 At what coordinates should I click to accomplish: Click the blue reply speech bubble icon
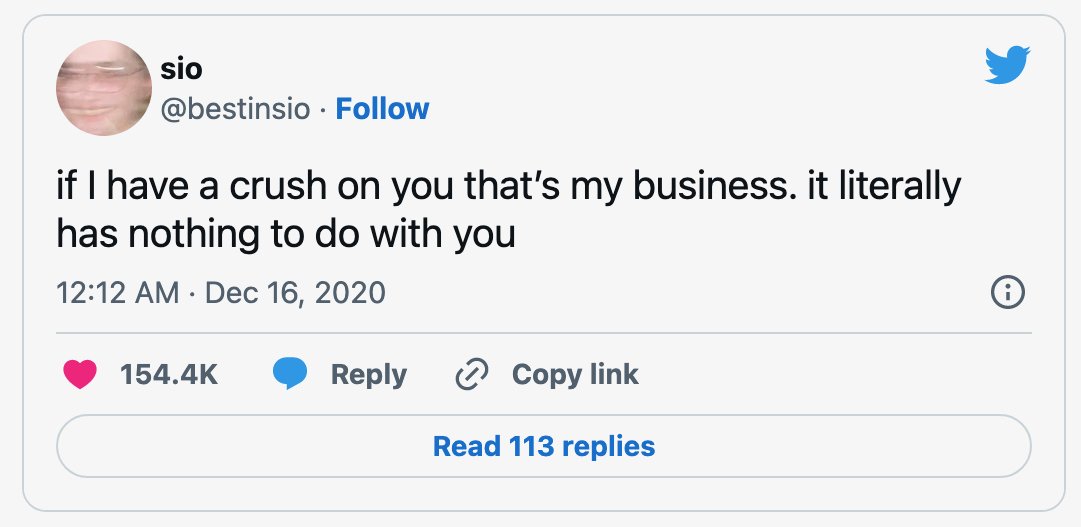[290, 375]
